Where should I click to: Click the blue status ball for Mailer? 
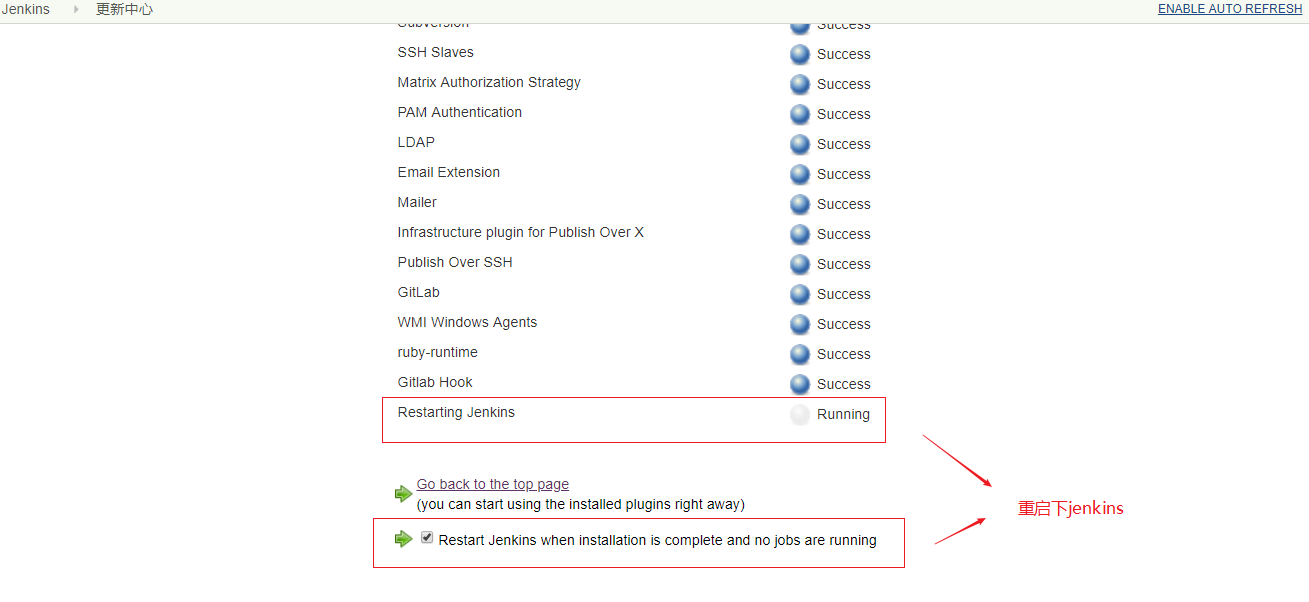[800, 204]
